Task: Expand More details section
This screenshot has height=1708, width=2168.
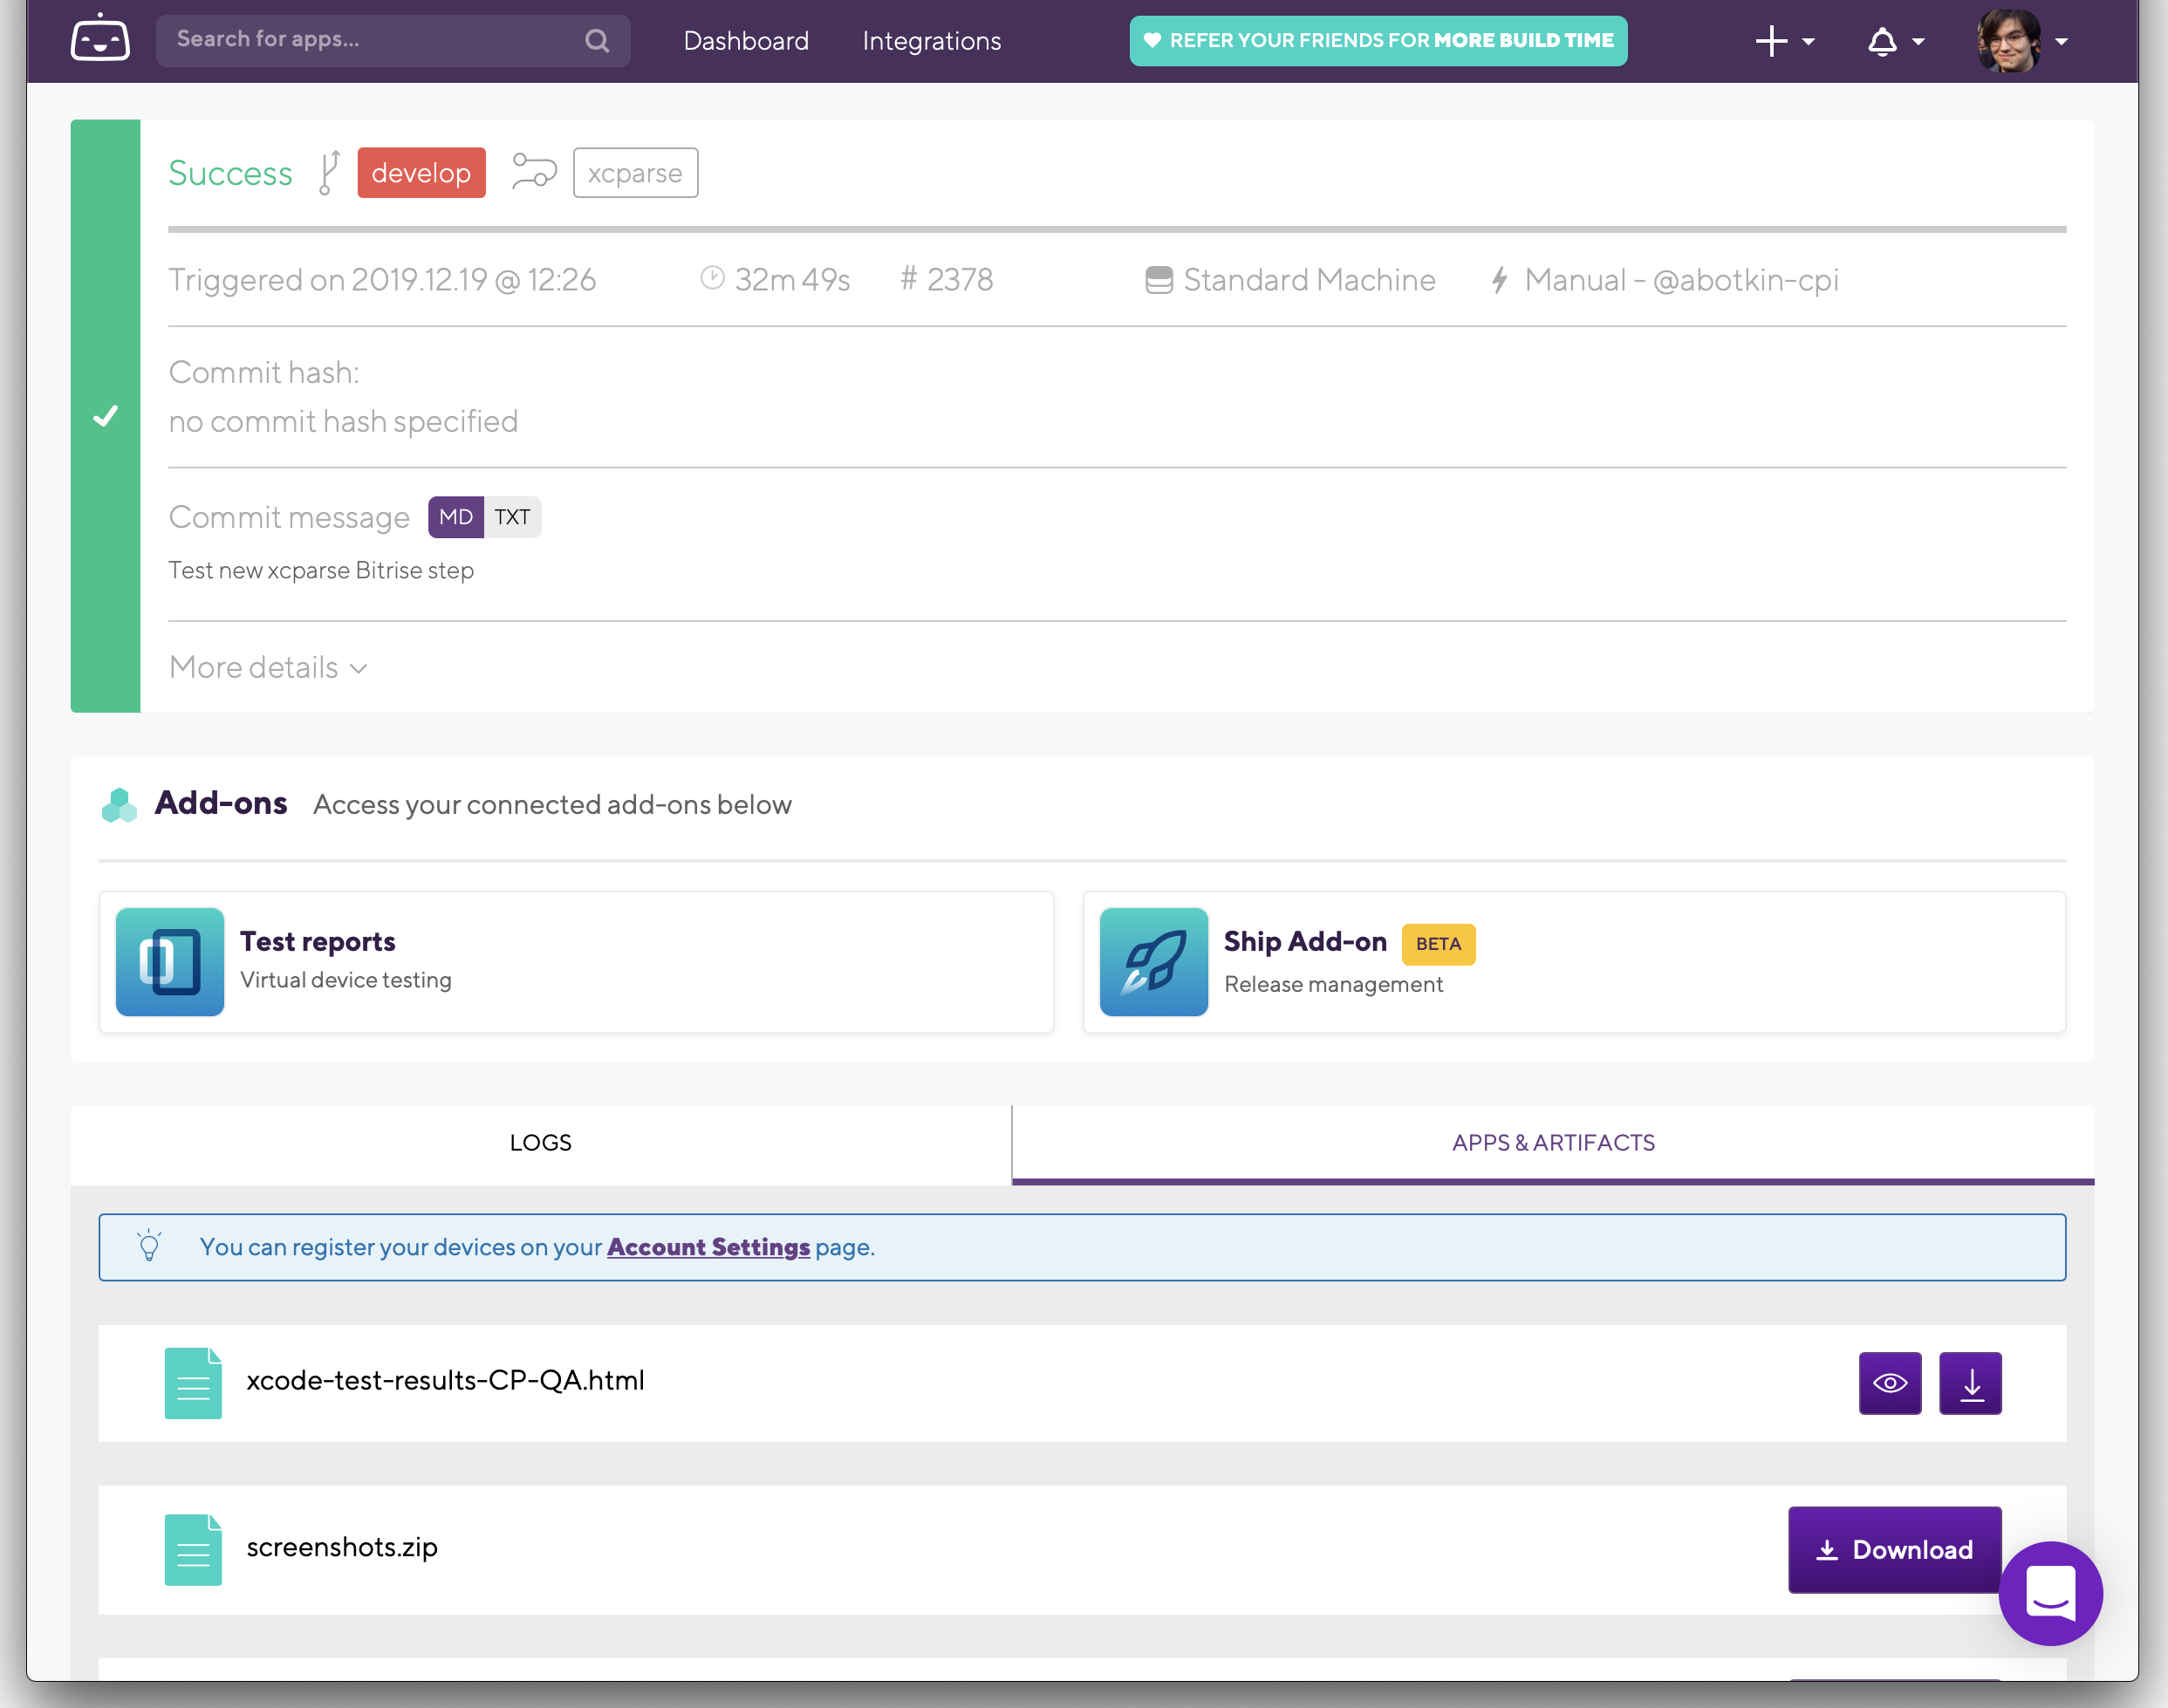Action: (268, 667)
